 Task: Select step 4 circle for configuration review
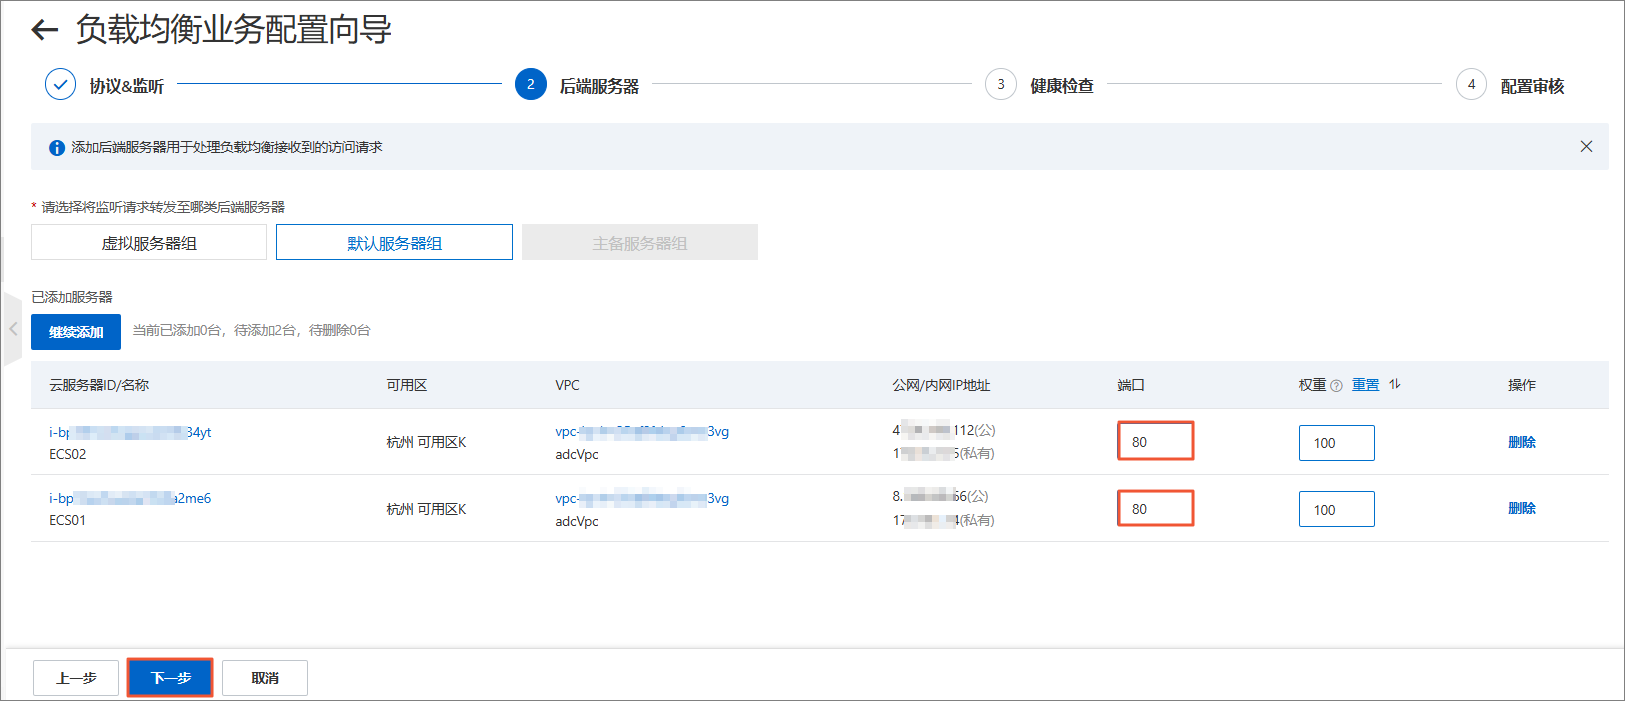[1471, 85]
